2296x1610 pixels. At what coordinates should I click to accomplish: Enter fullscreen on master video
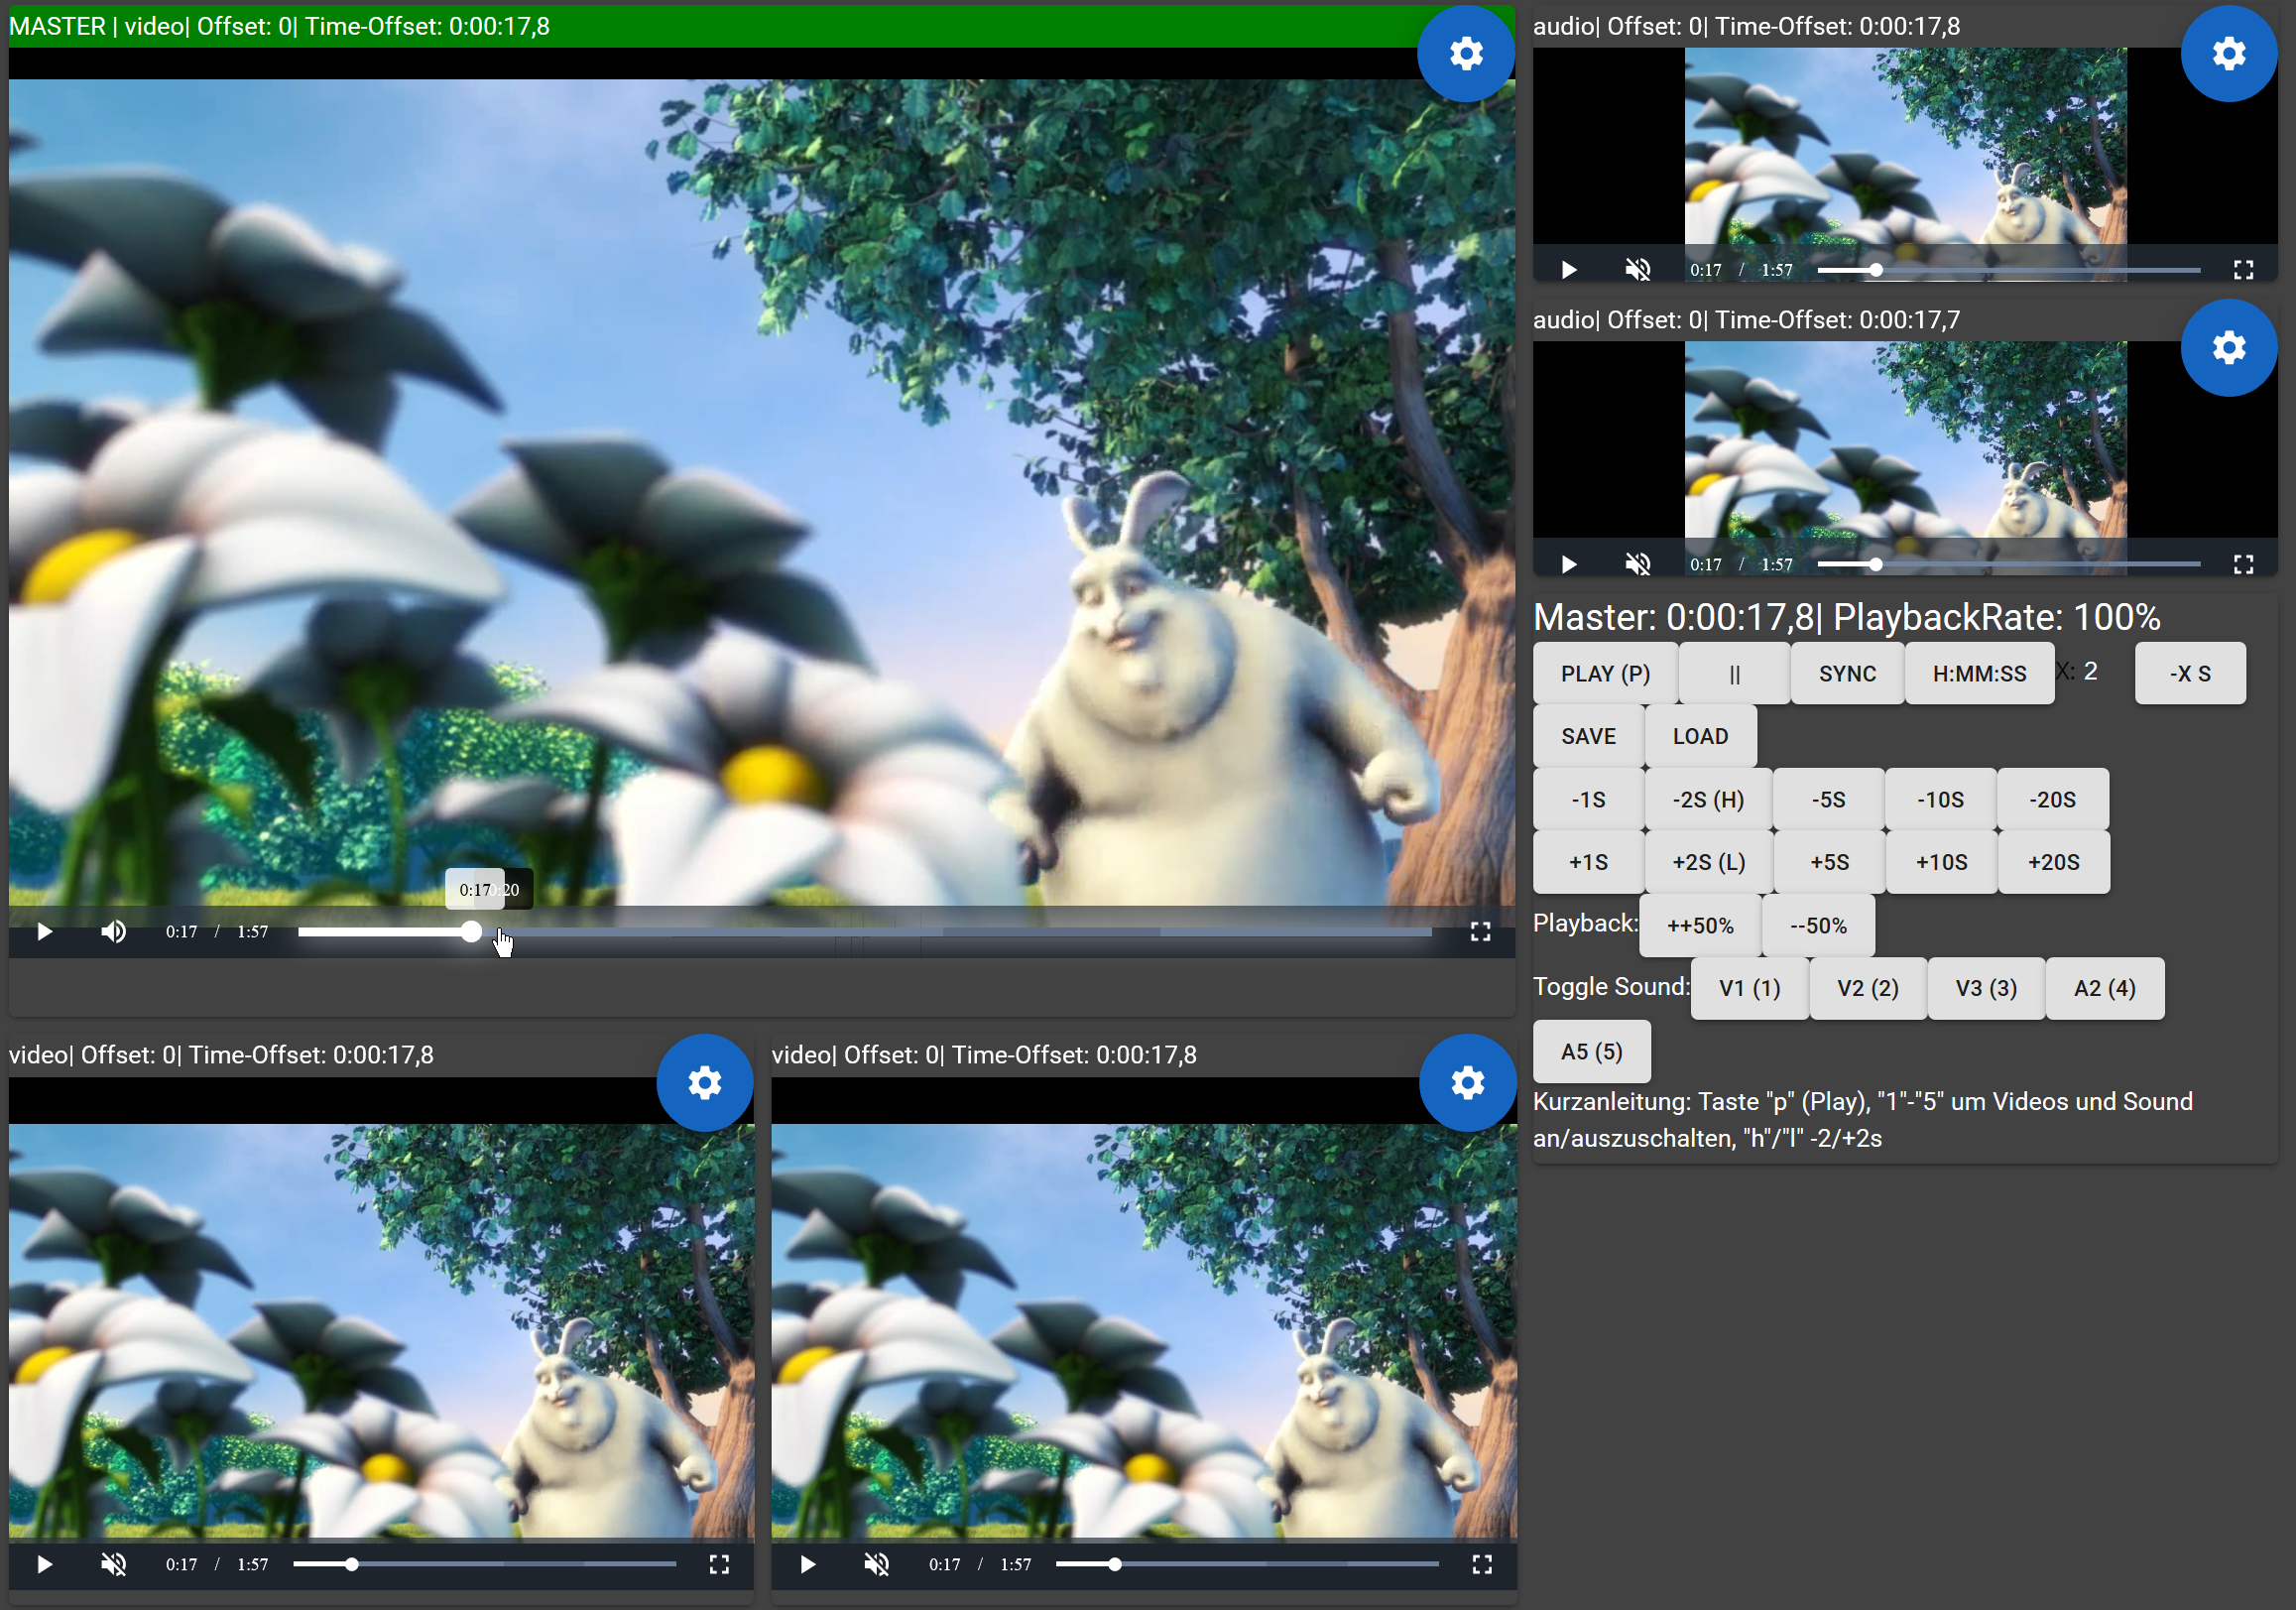click(1480, 932)
